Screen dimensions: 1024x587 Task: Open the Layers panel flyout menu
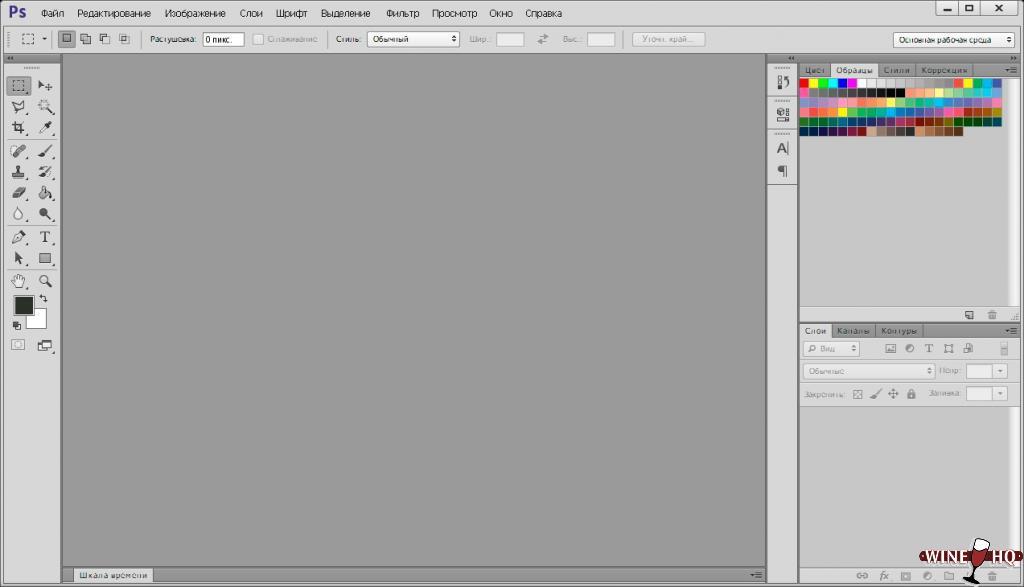point(1009,329)
